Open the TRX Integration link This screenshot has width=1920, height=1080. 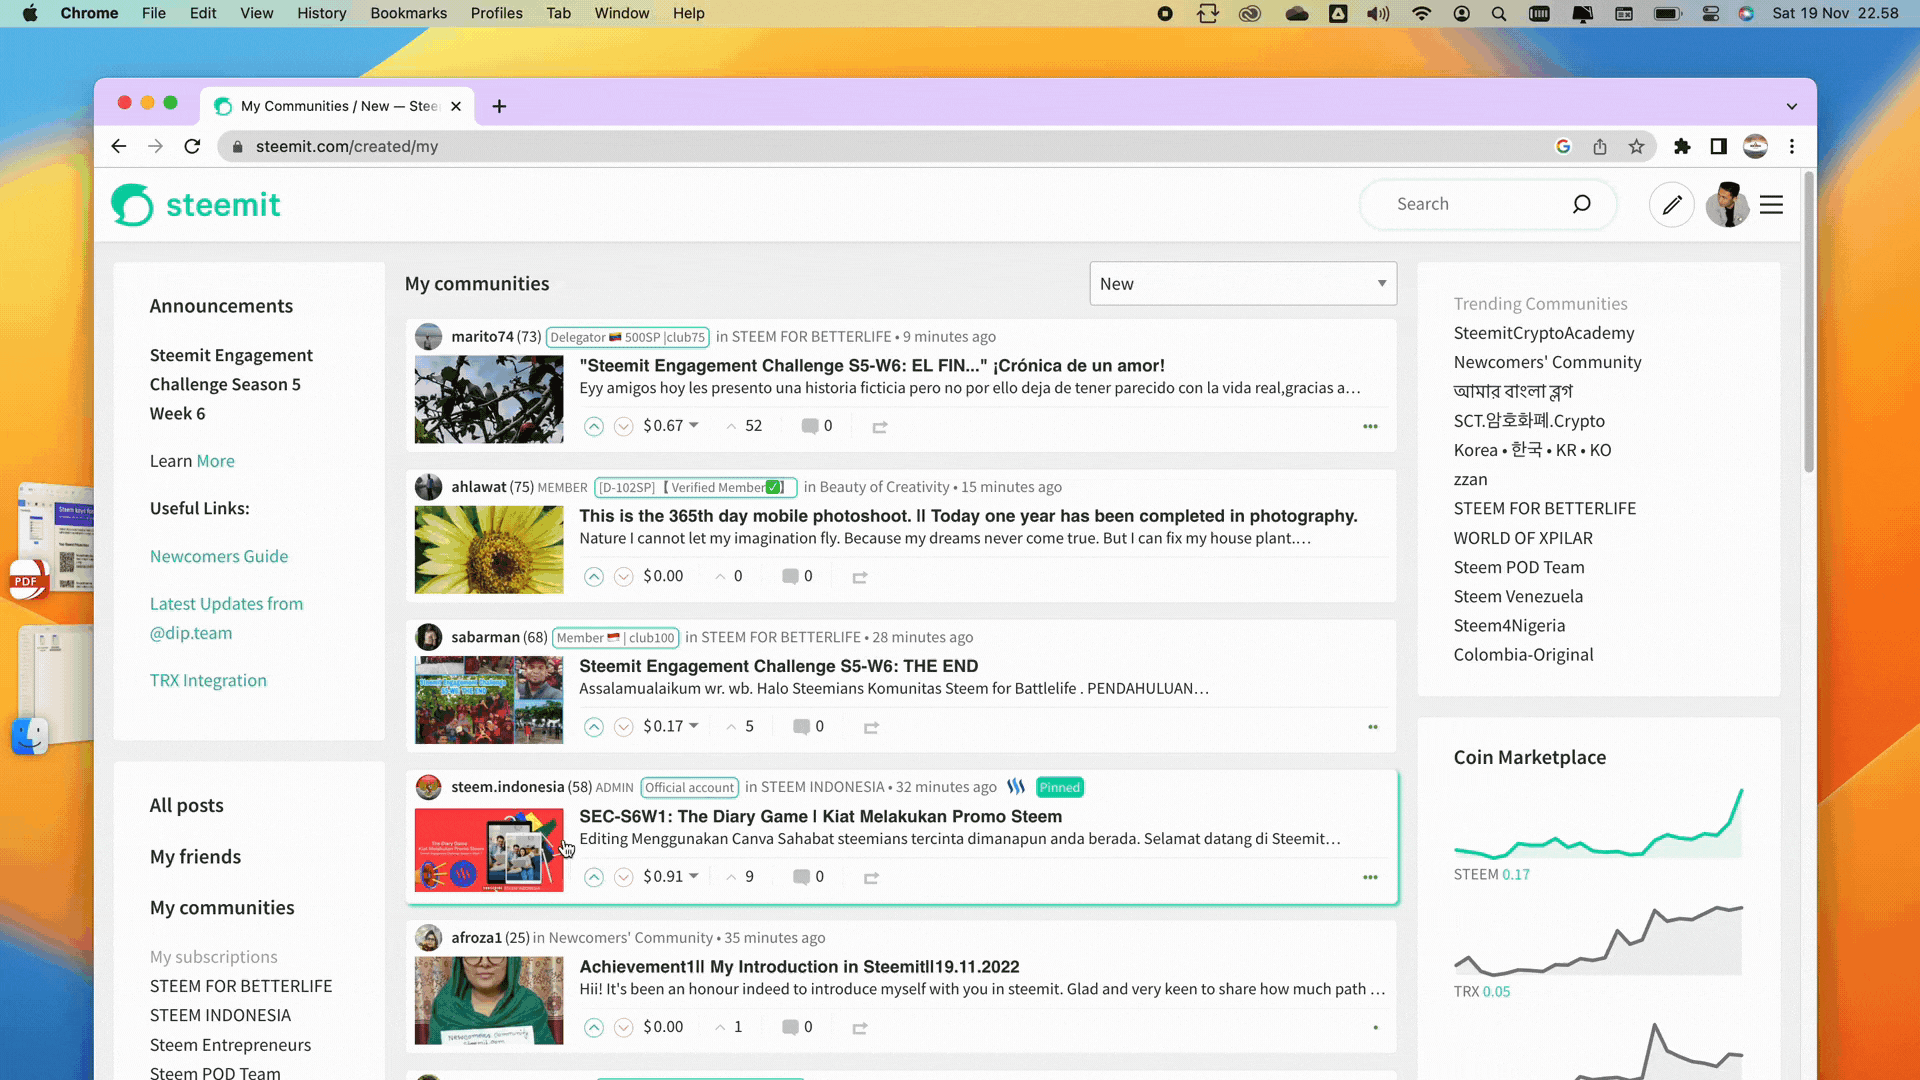pos(208,680)
